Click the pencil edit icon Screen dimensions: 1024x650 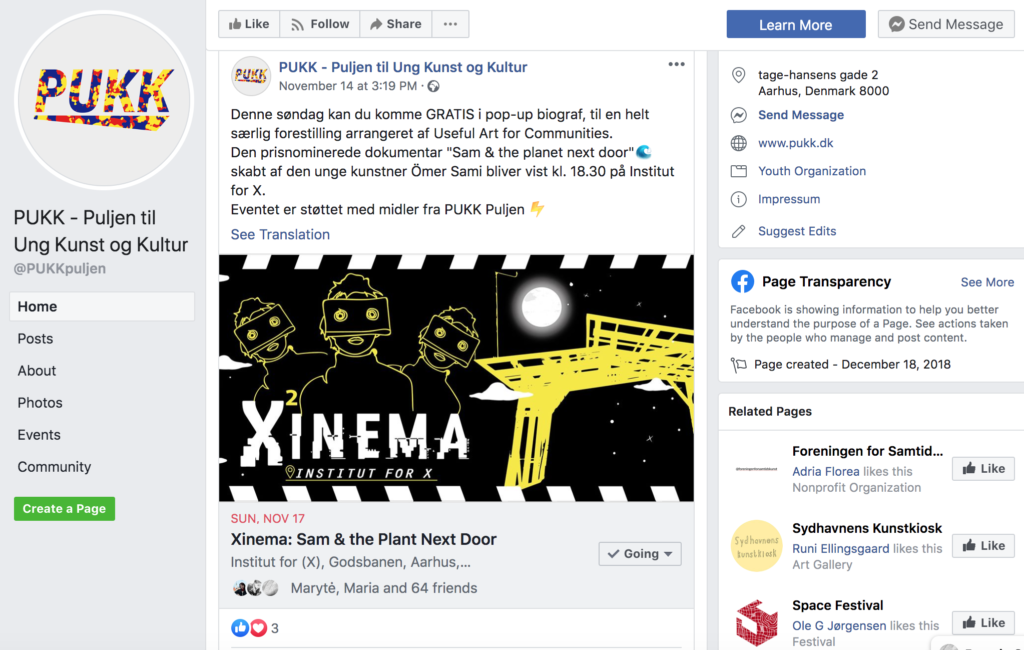[739, 231]
